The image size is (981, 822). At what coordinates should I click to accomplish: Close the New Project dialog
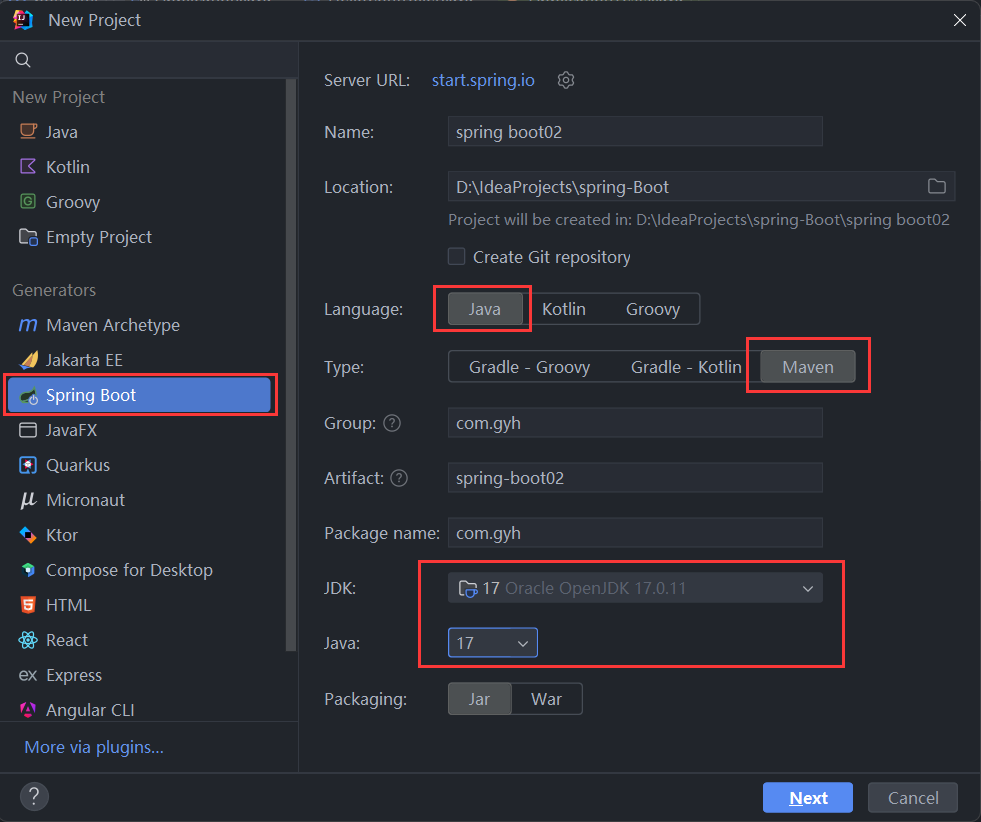tap(960, 20)
